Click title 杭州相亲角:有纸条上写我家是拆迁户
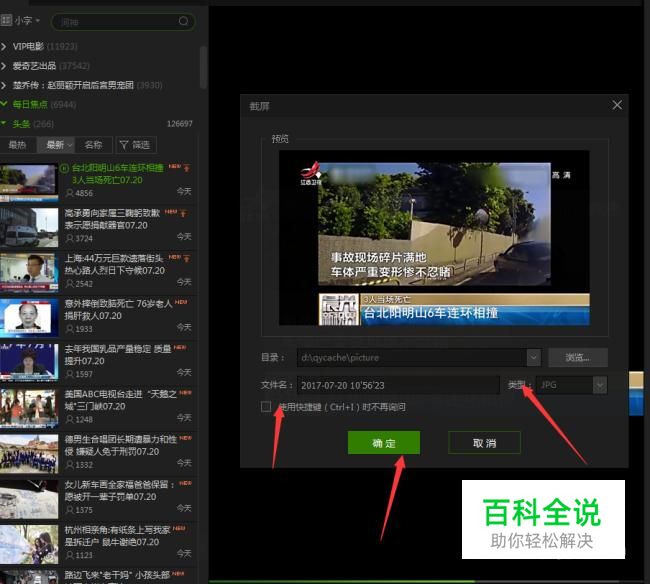The width and height of the screenshot is (650, 584). 117,536
